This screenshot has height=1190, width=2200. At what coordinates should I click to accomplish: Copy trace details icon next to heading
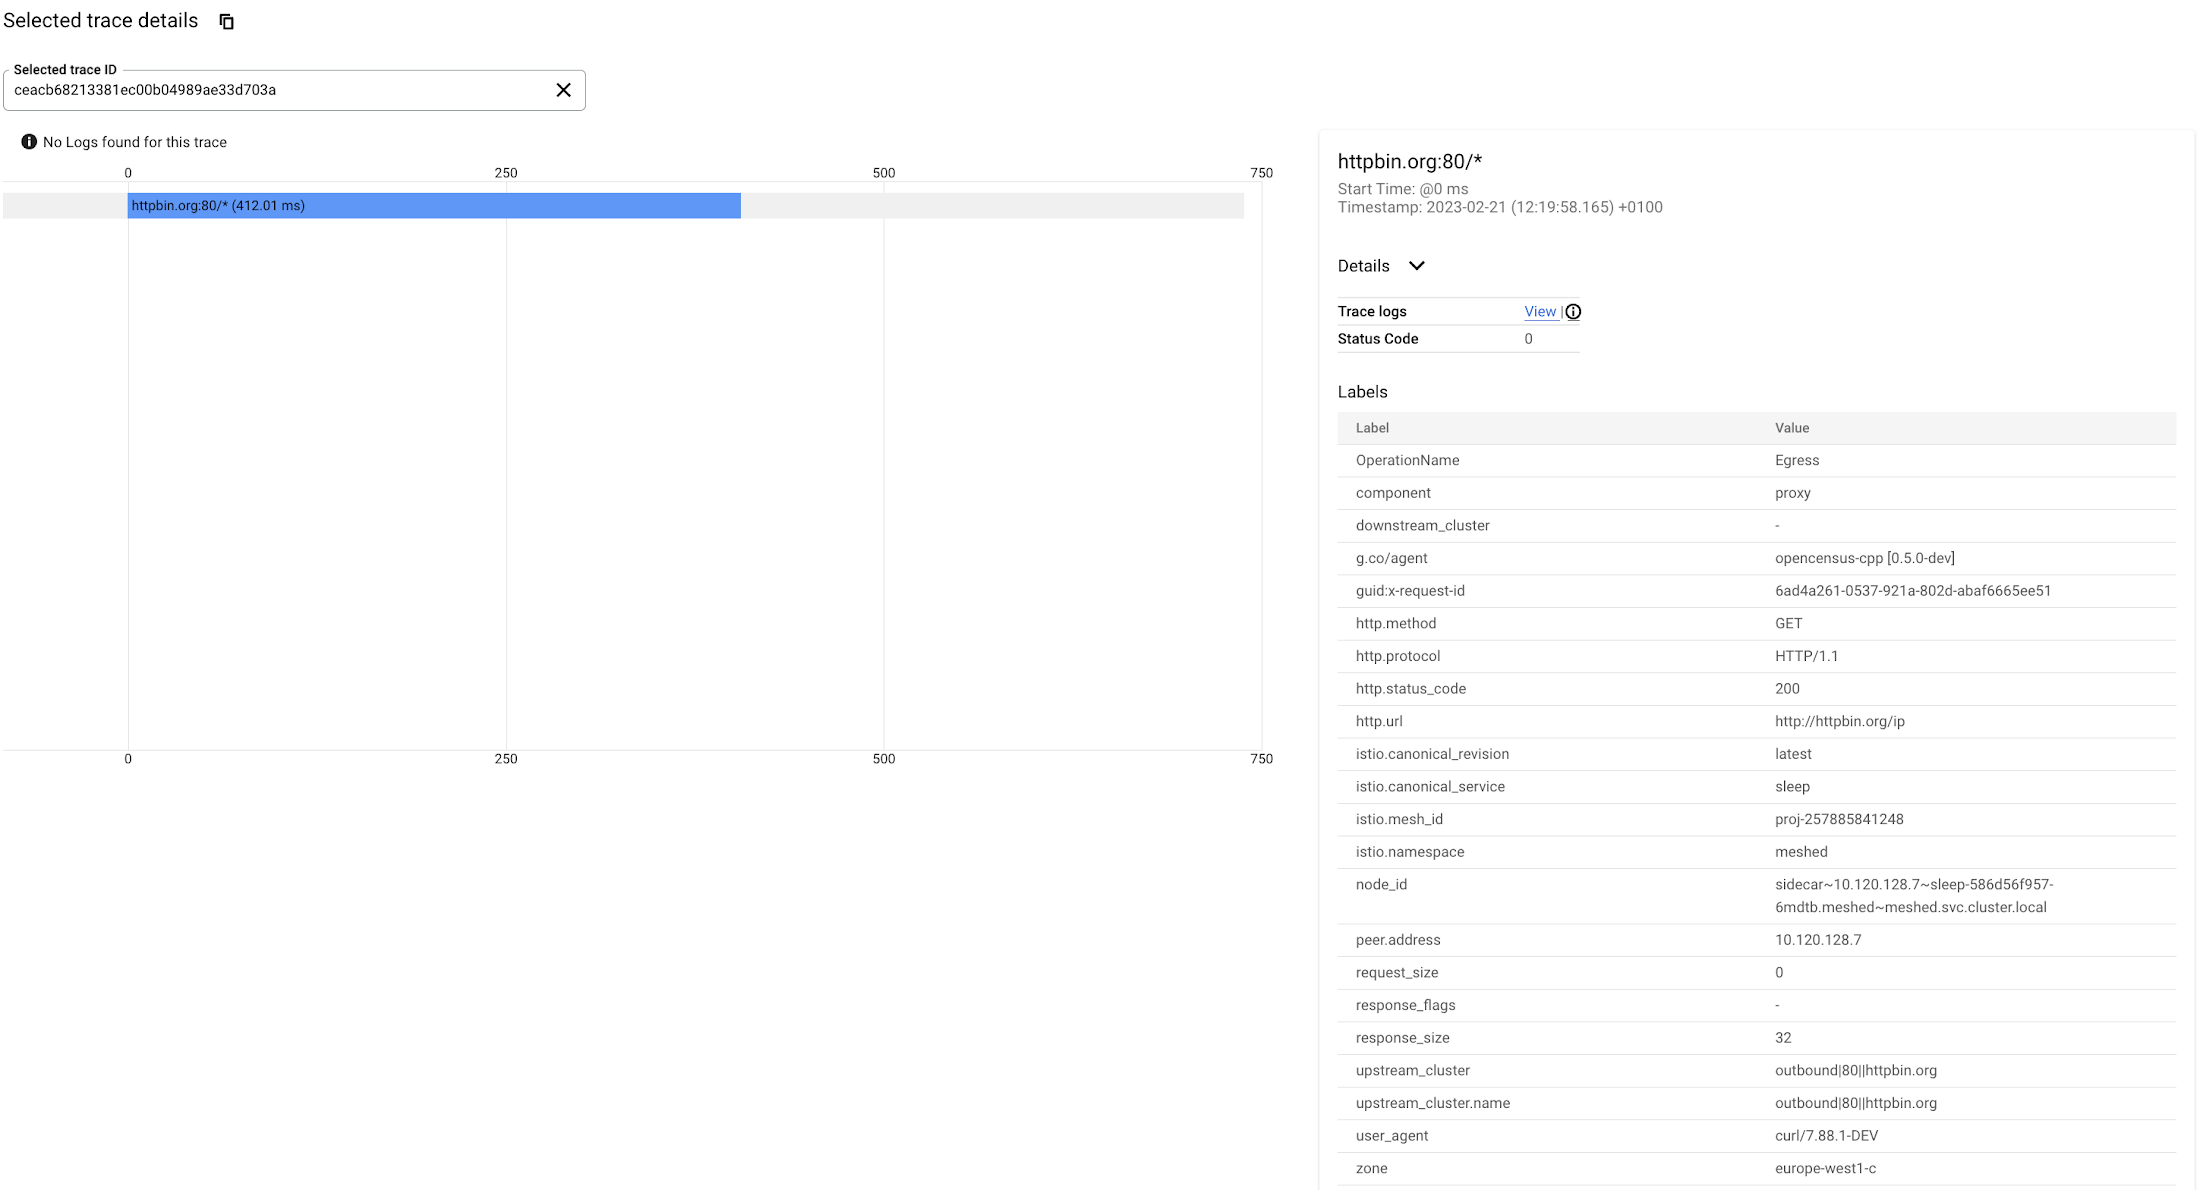(x=227, y=22)
